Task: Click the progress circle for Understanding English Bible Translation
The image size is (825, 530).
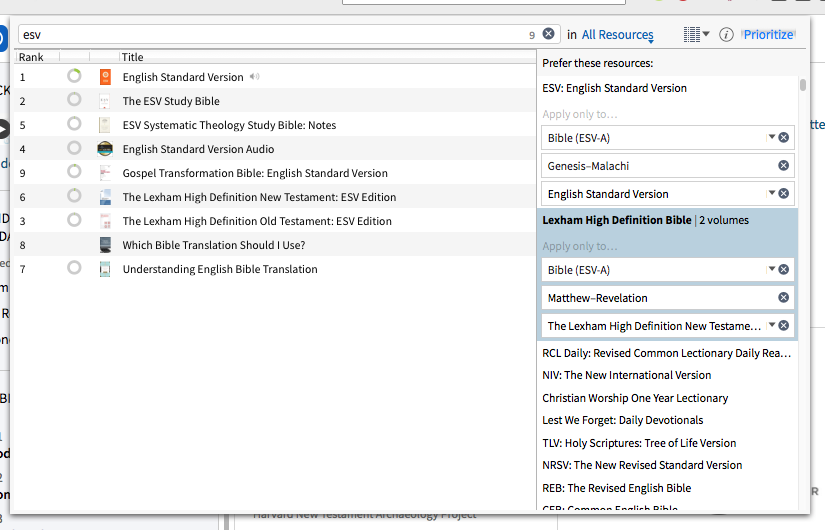Action: 74,268
